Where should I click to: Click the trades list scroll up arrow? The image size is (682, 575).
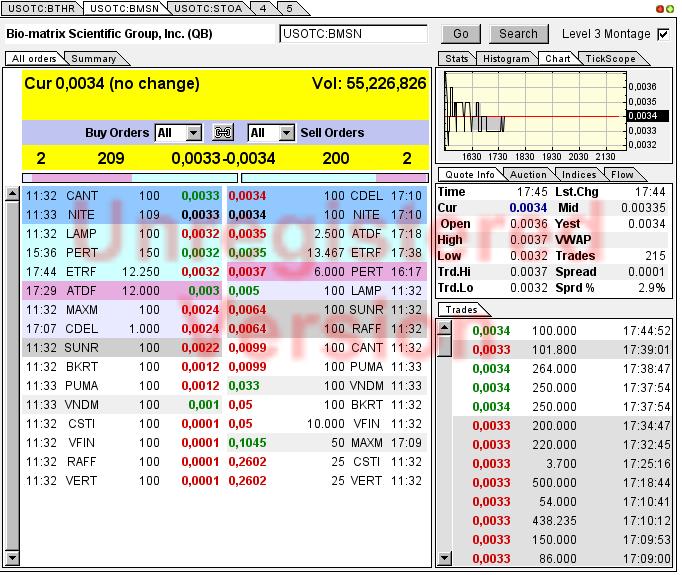click(445, 328)
